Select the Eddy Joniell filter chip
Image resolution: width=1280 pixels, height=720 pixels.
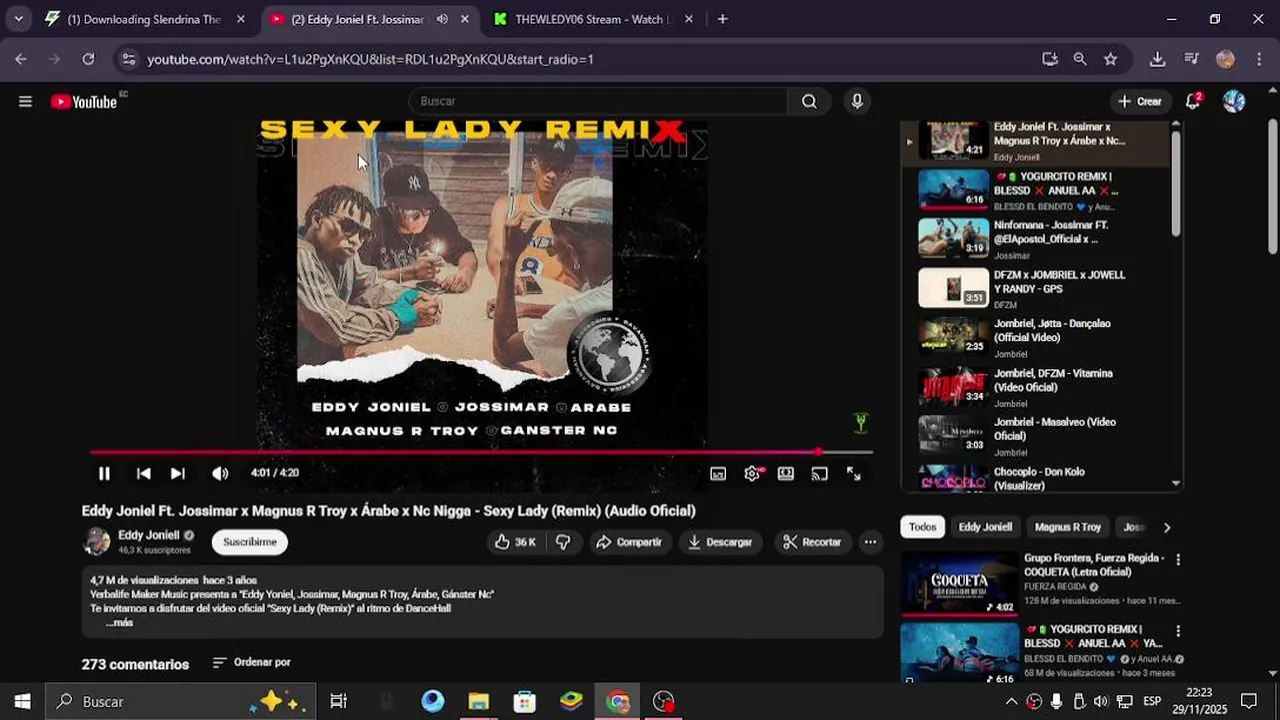(x=985, y=527)
